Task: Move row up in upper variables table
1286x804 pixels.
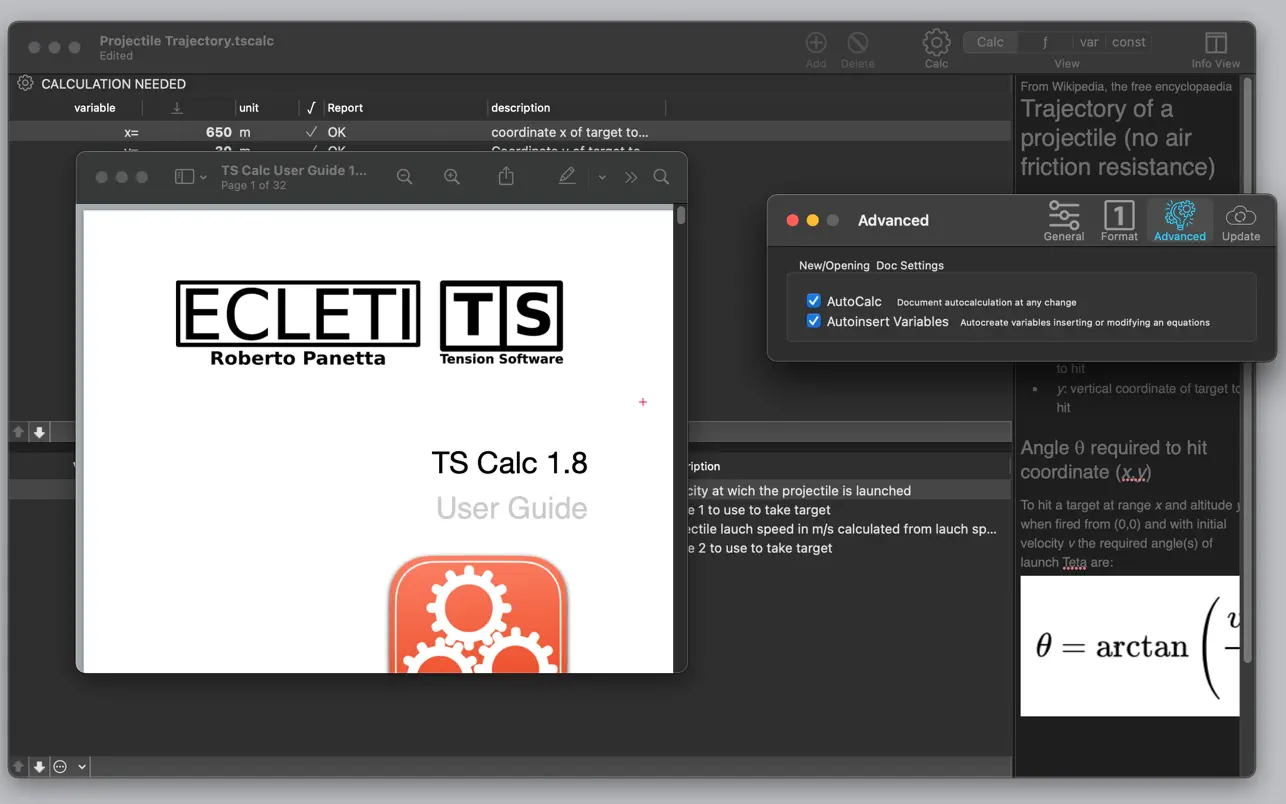Action: point(18,432)
